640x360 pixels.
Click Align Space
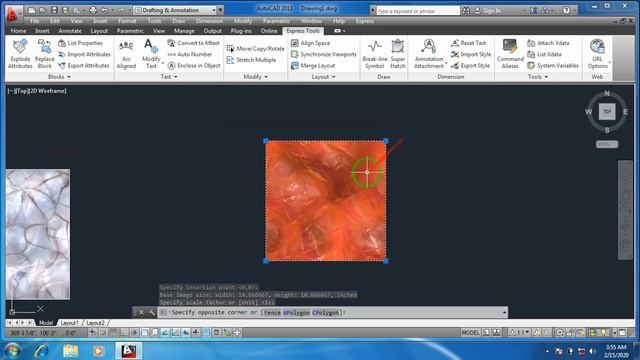(x=311, y=43)
